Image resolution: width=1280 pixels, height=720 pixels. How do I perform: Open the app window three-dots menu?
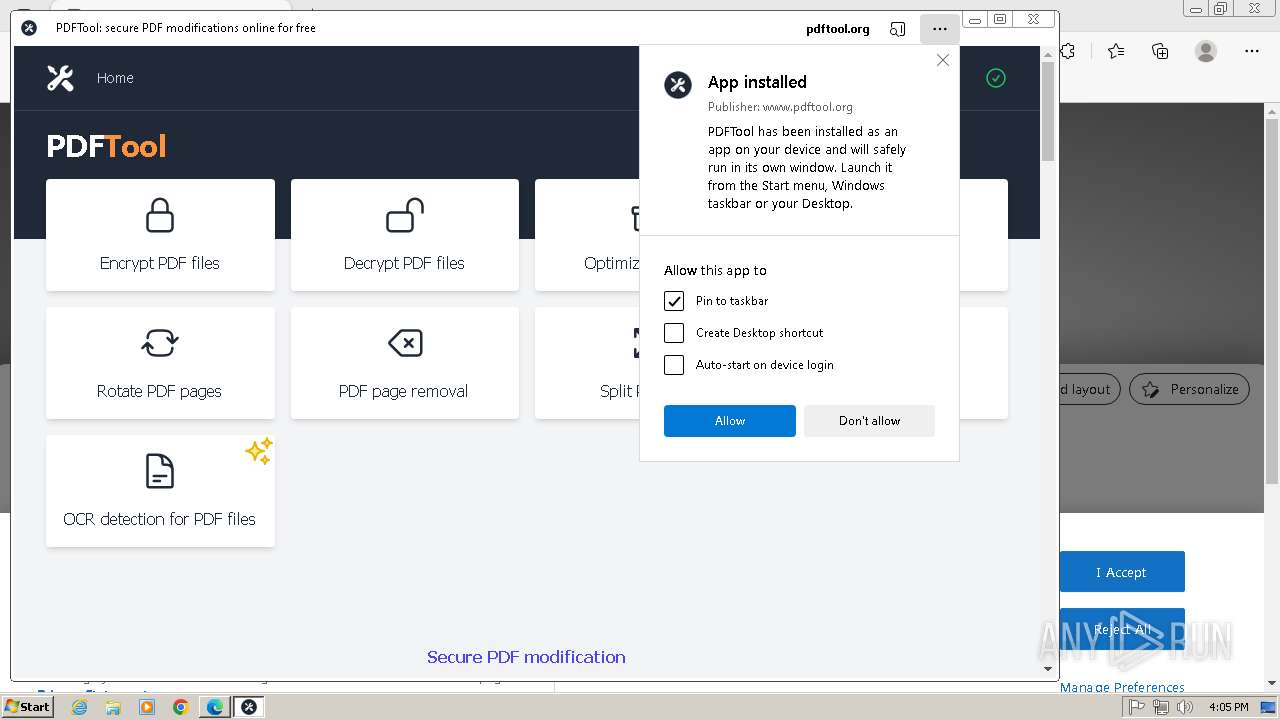939,29
